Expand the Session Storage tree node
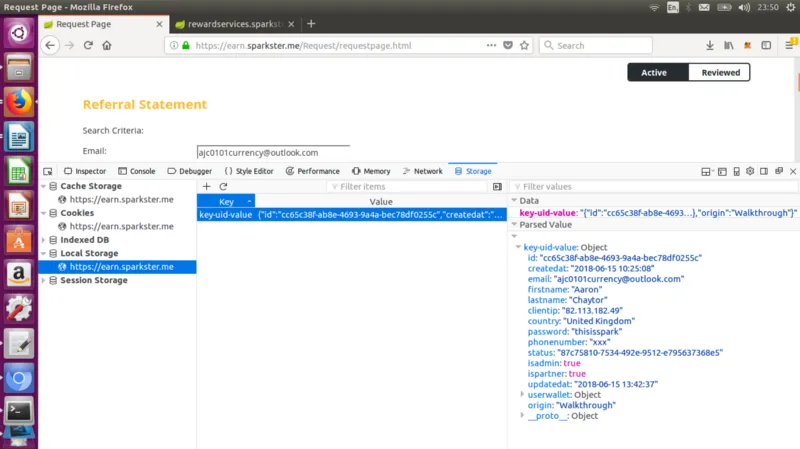800x449 pixels. click(x=43, y=280)
